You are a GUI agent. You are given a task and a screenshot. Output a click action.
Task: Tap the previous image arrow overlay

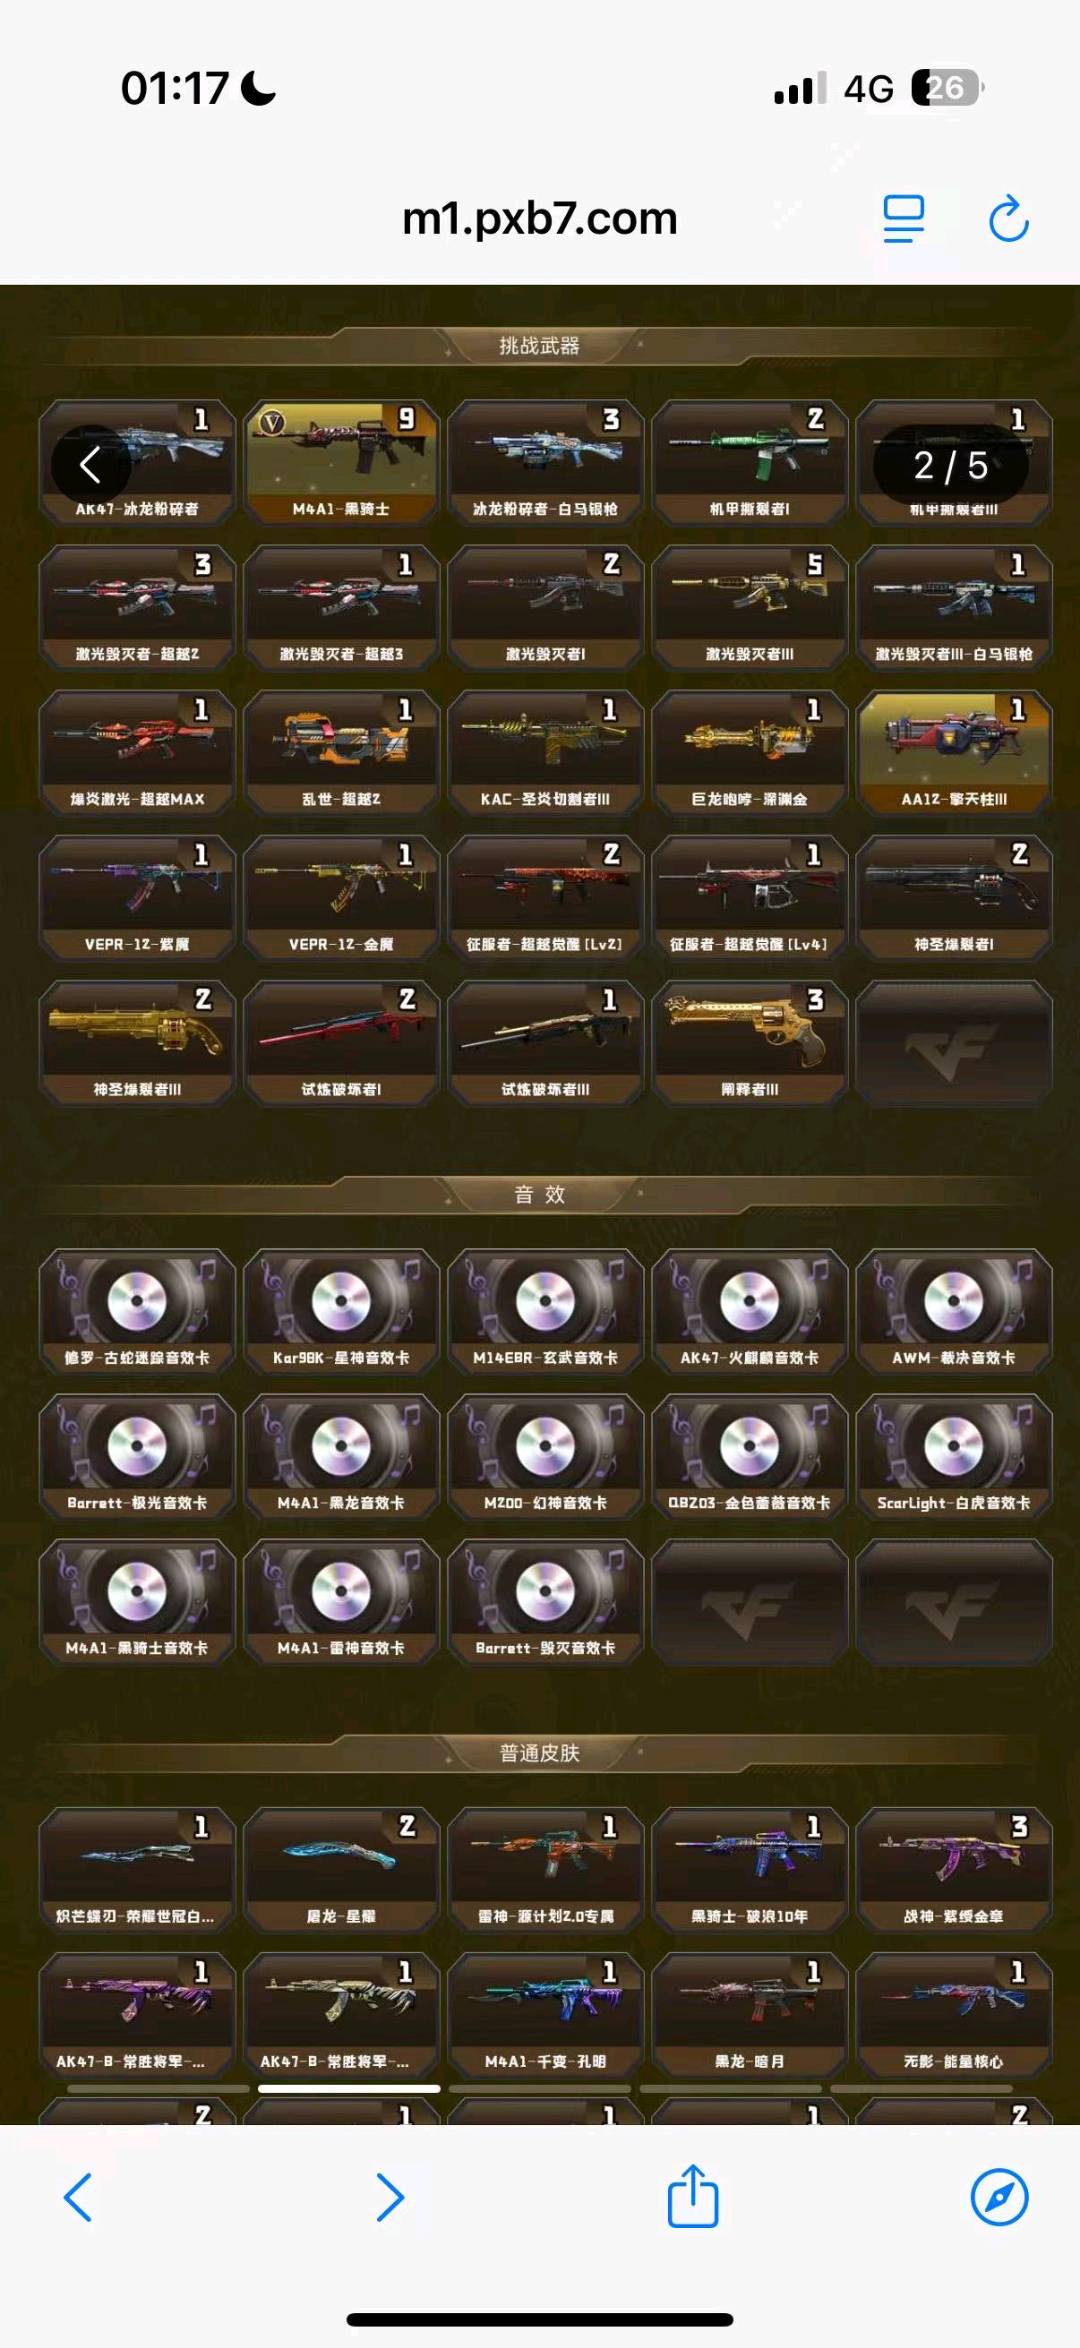point(91,464)
